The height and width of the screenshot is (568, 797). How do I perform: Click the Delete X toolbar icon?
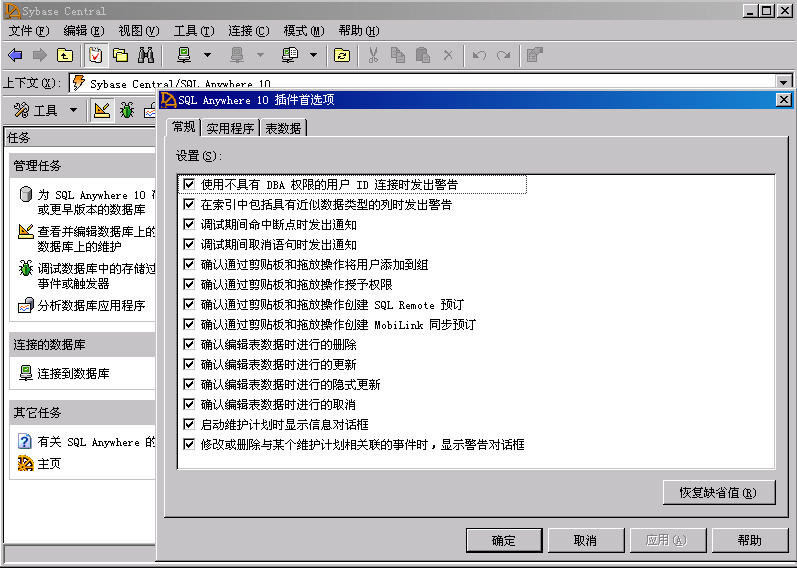coord(448,55)
